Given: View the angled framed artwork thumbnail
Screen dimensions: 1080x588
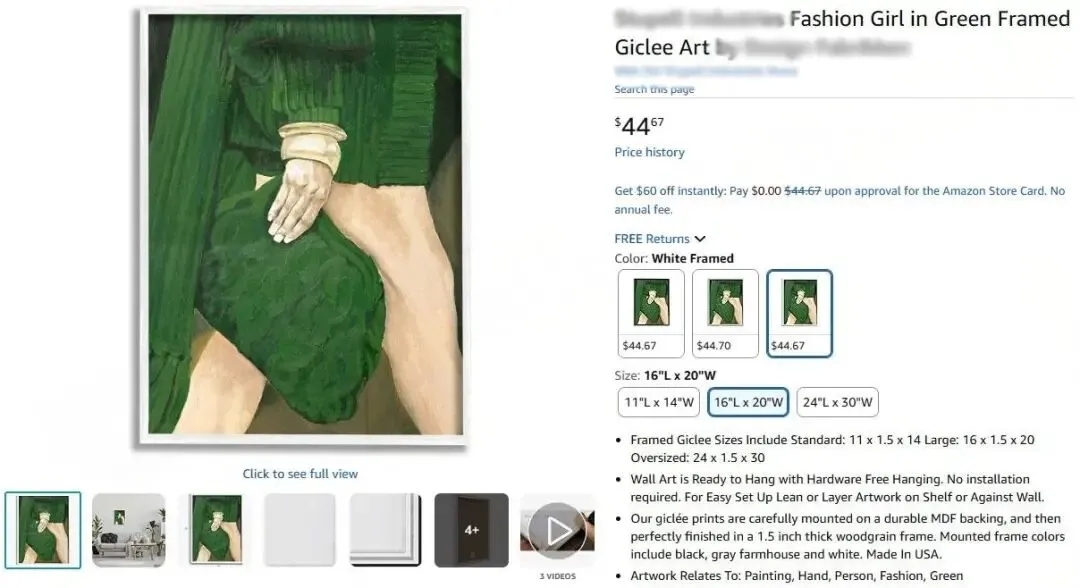Looking at the screenshot, I should point(215,530).
